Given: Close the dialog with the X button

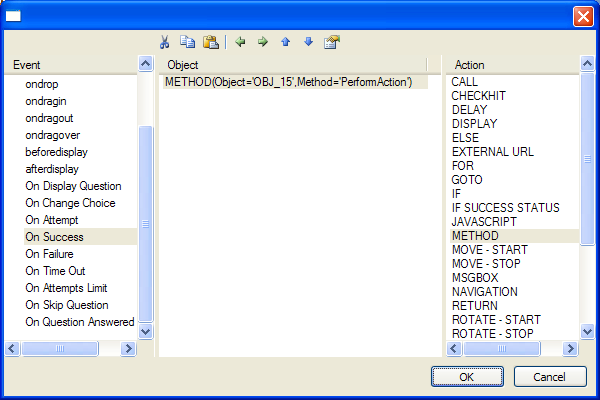Looking at the screenshot, I should pos(582,16).
